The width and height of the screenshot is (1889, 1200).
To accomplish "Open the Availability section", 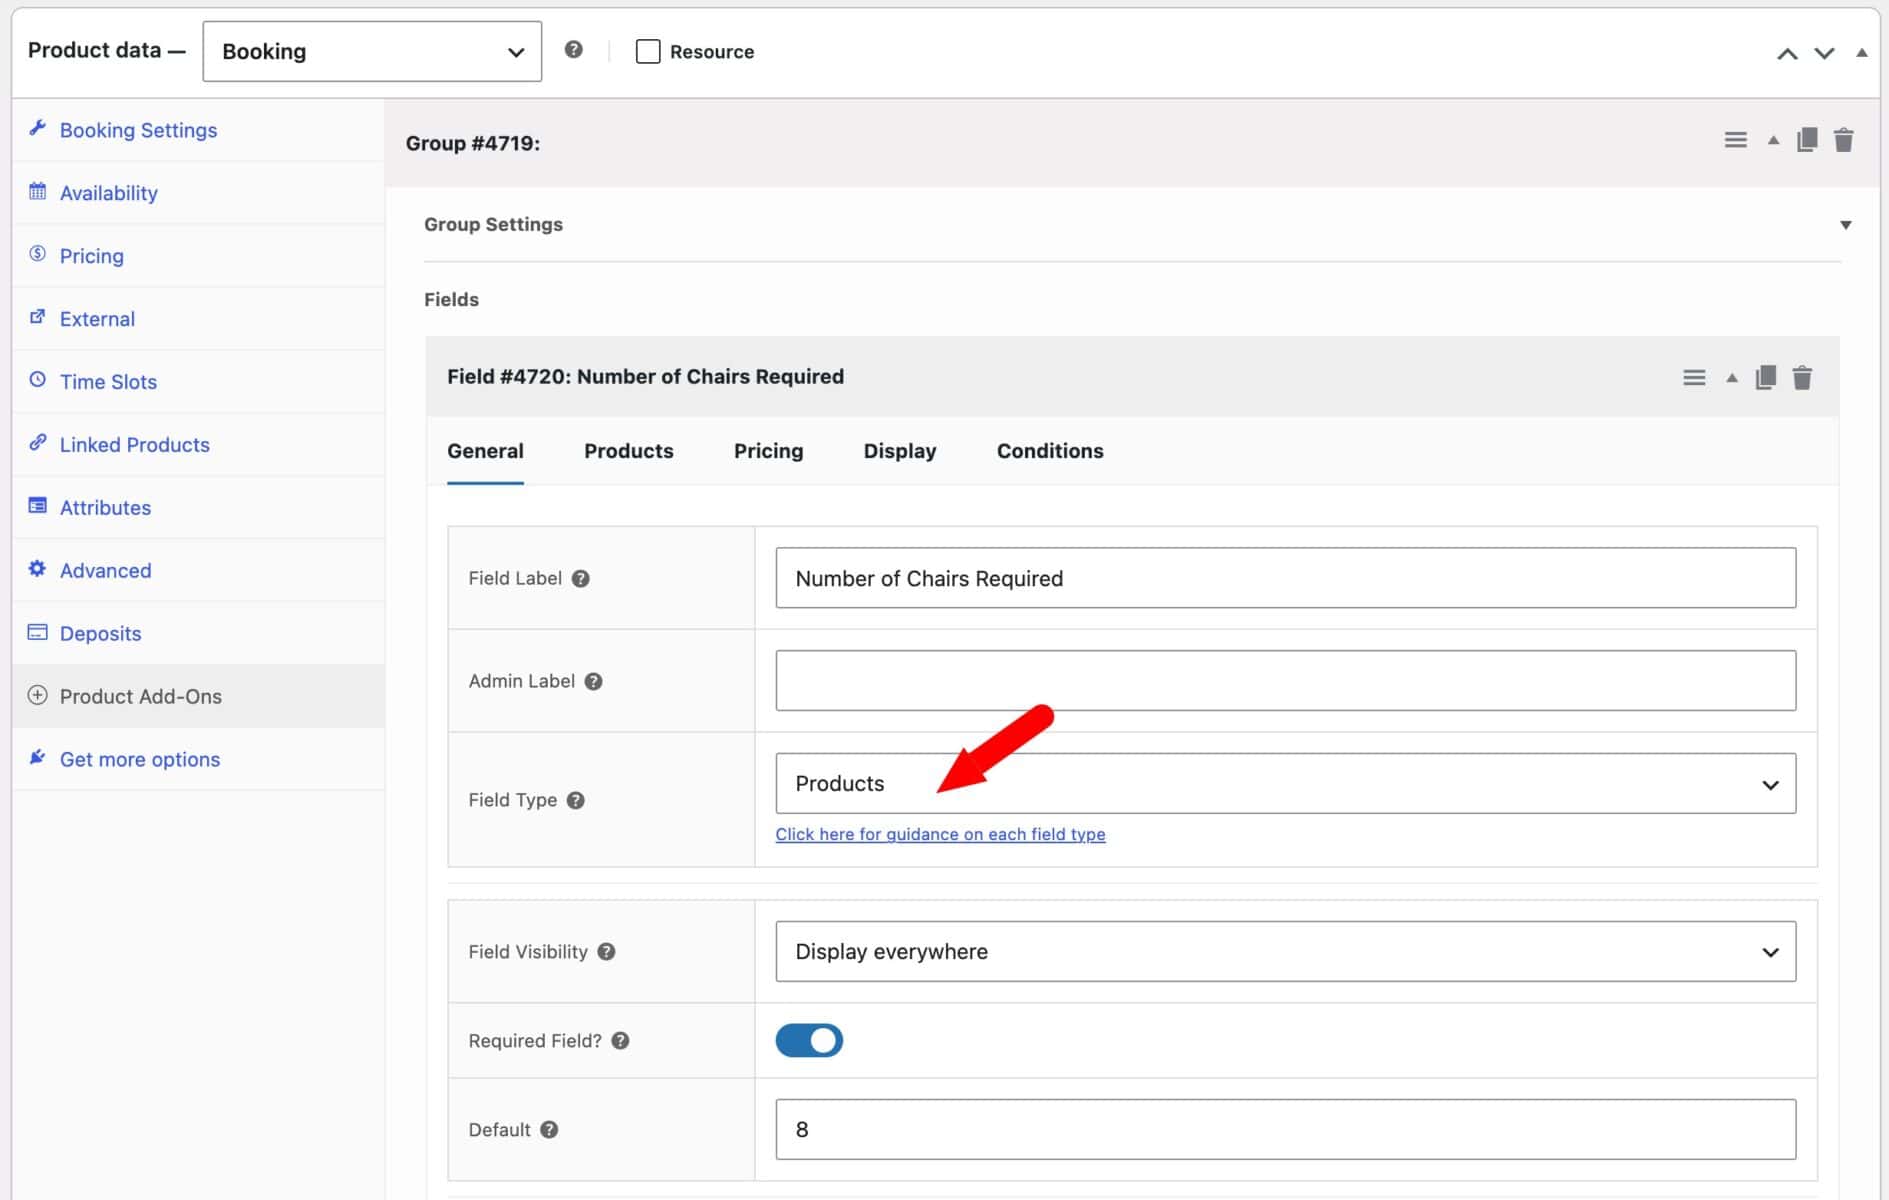I will coord(198,193).
